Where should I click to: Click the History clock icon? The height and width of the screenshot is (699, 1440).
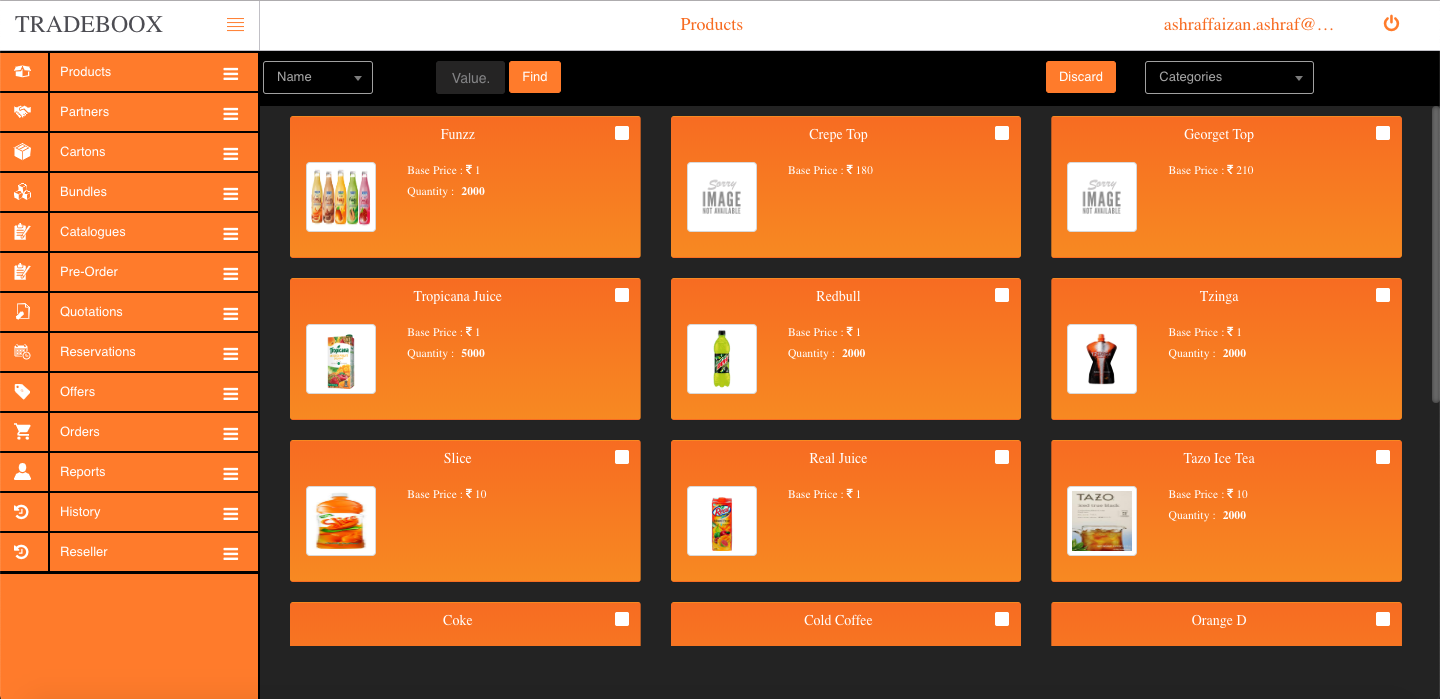(x=23, y=512)
